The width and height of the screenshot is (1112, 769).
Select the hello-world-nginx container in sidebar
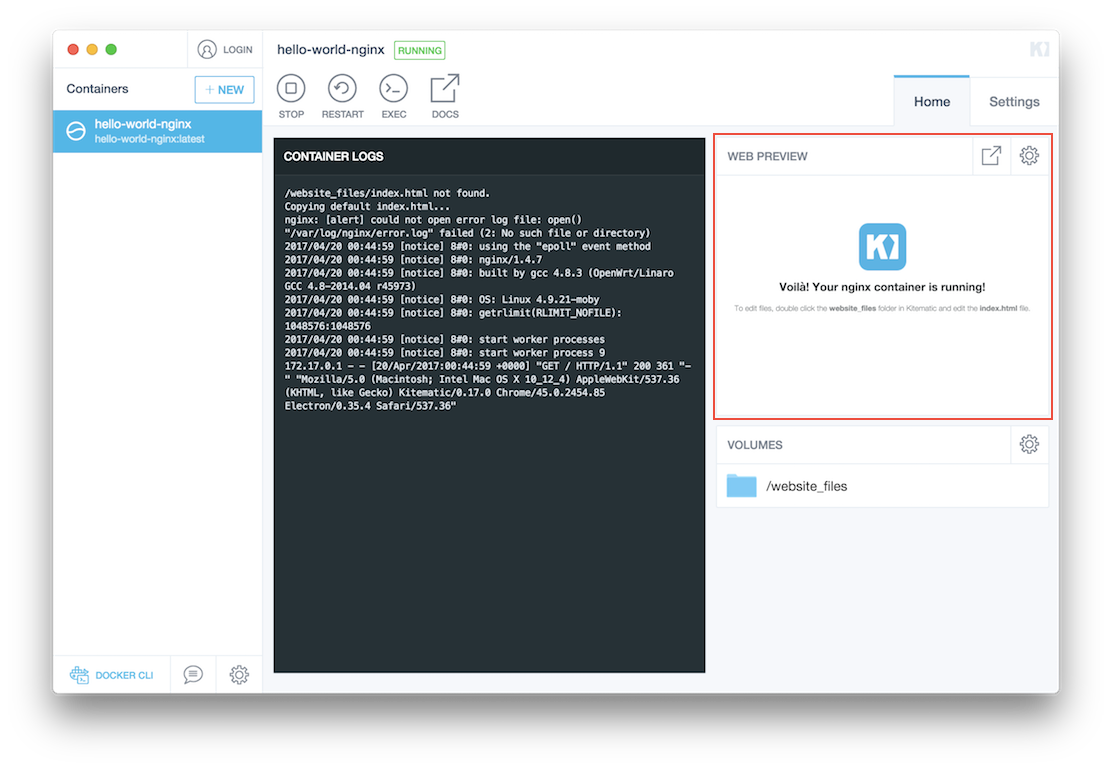(x=157, y=131)
